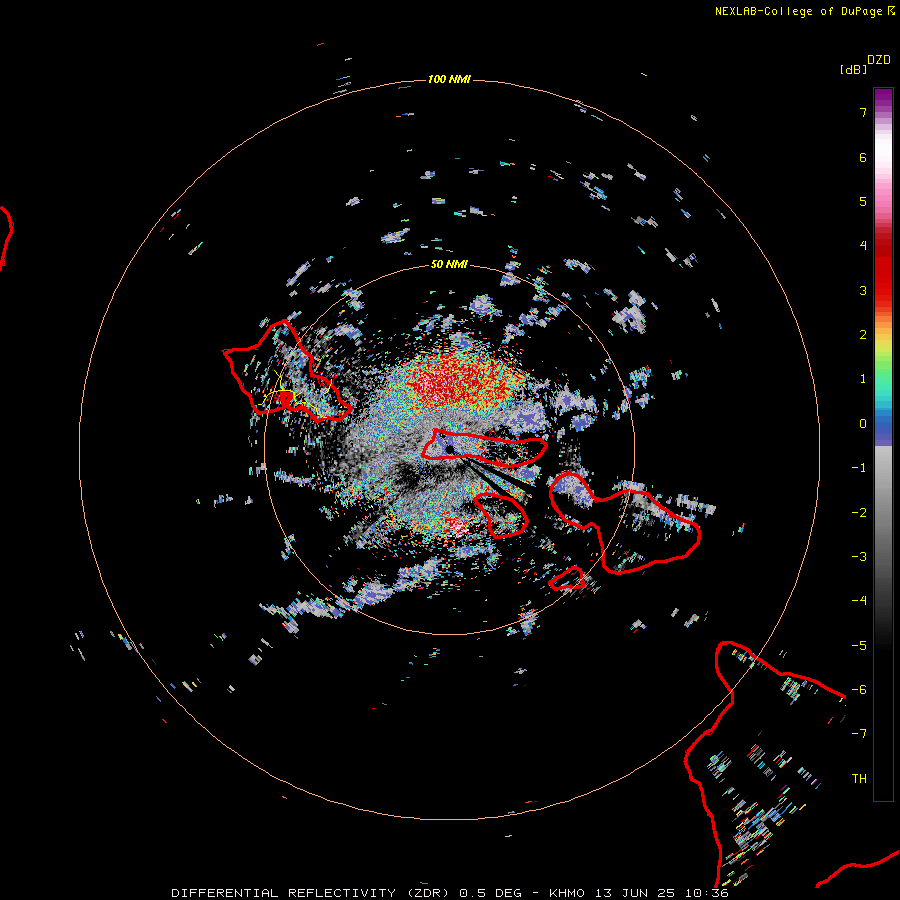This screenshot has height=900, width=900.
Task: Click the ZDR color scale bar
Action: pyautogui.click(x=883, y=444)
